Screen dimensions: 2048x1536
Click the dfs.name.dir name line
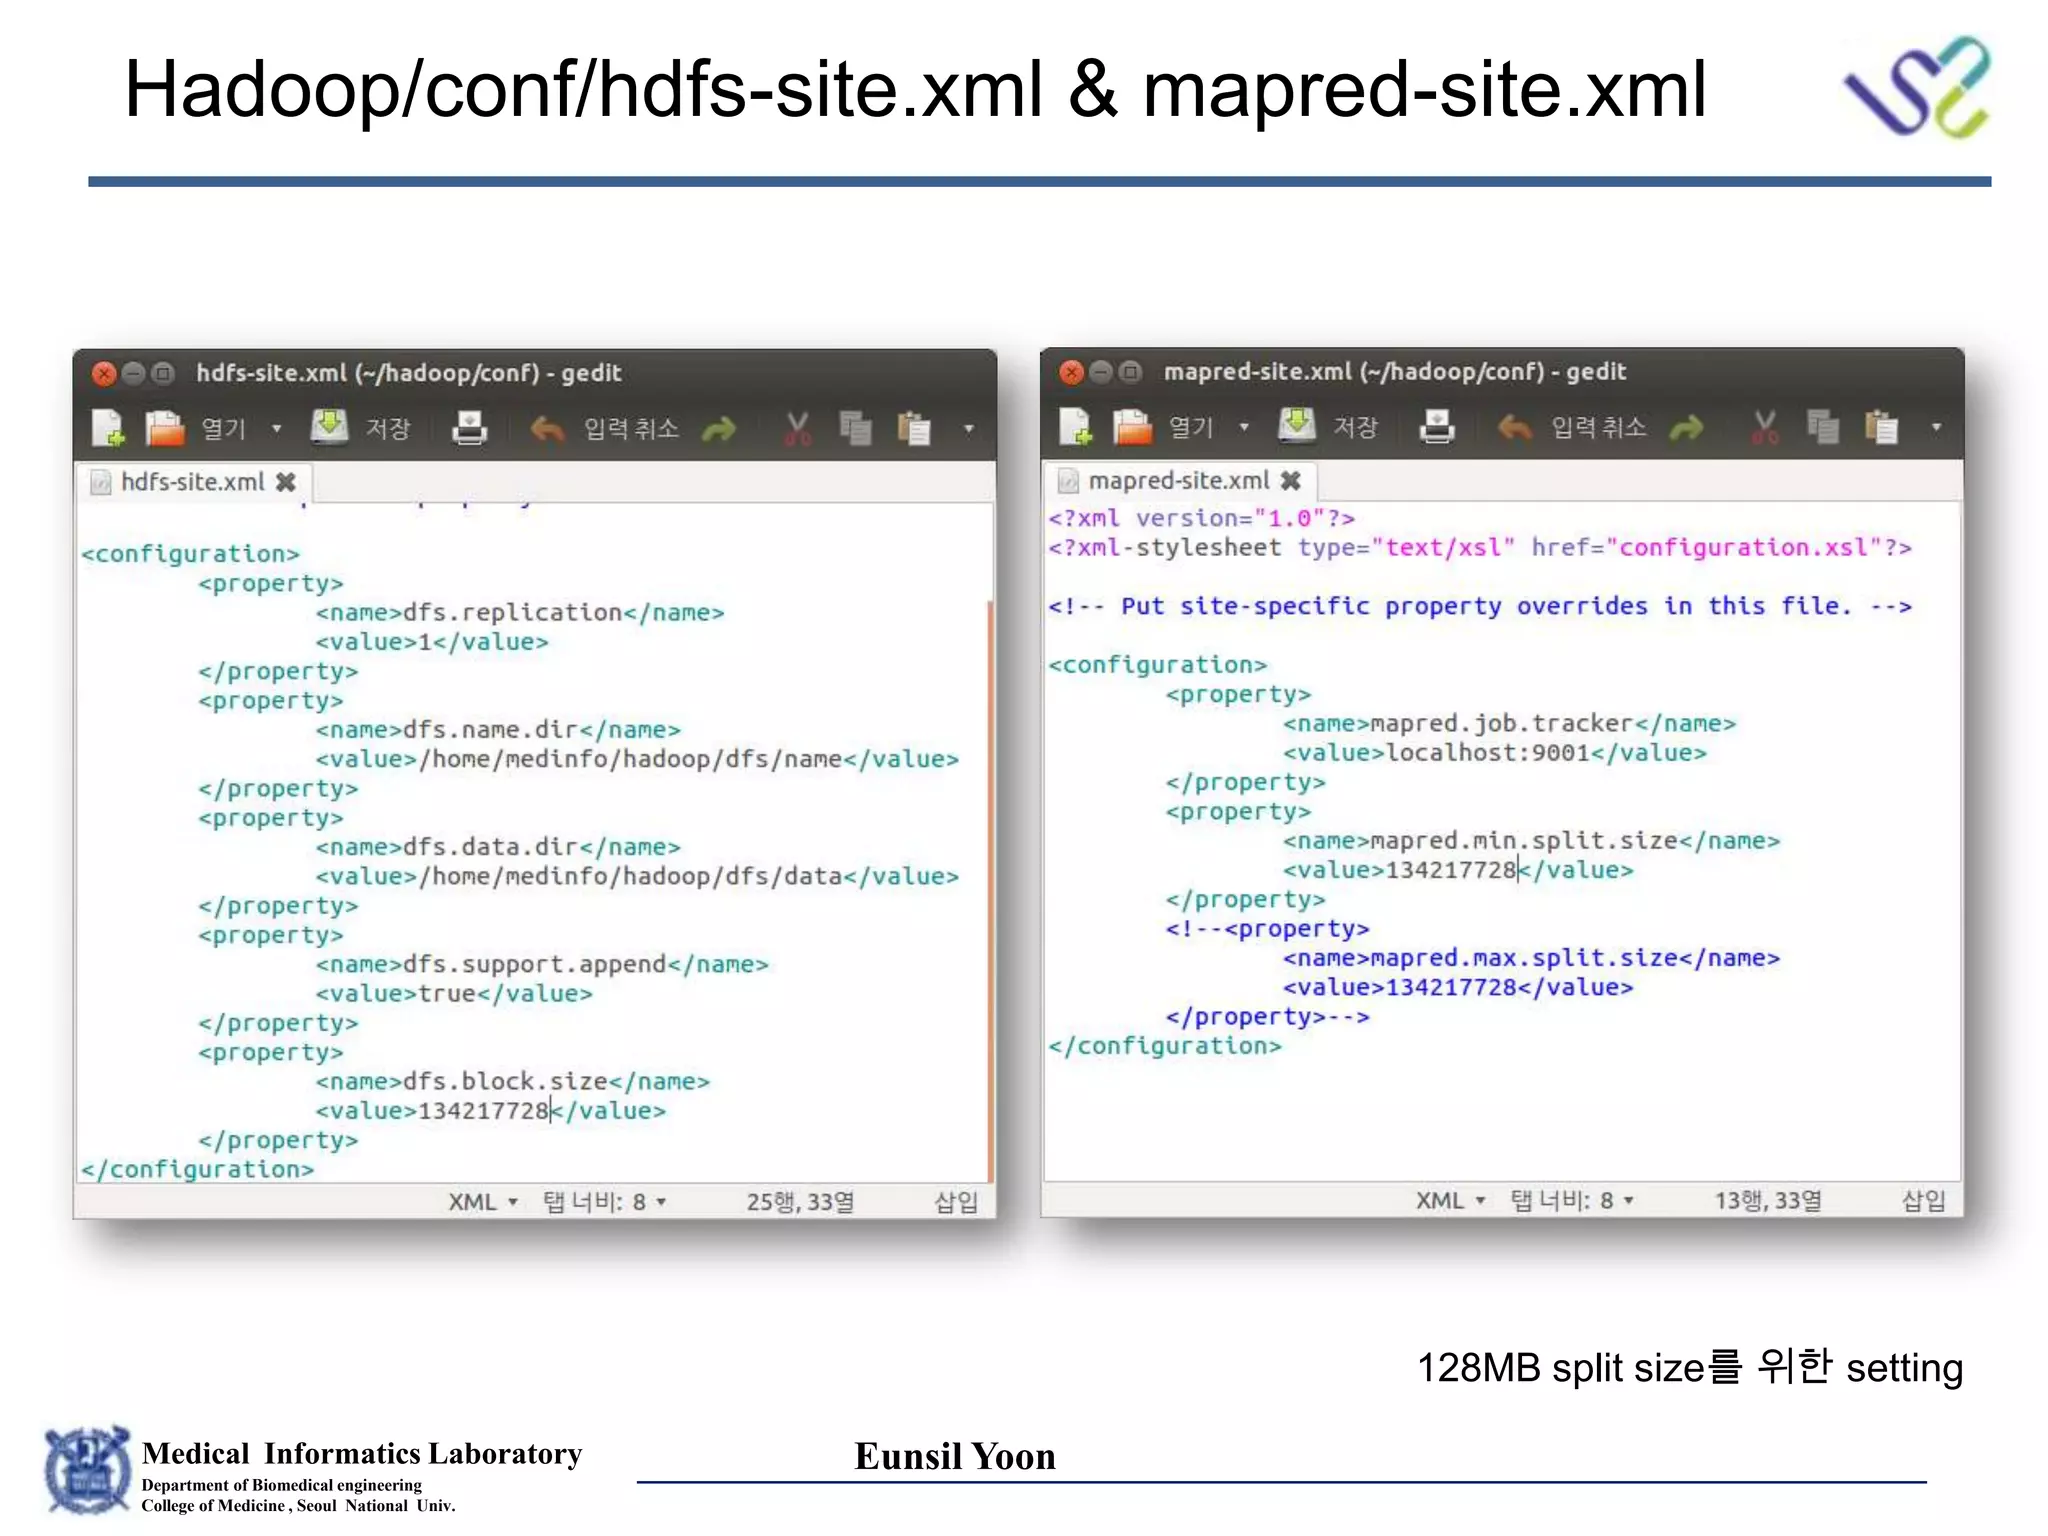coord(498,730)
